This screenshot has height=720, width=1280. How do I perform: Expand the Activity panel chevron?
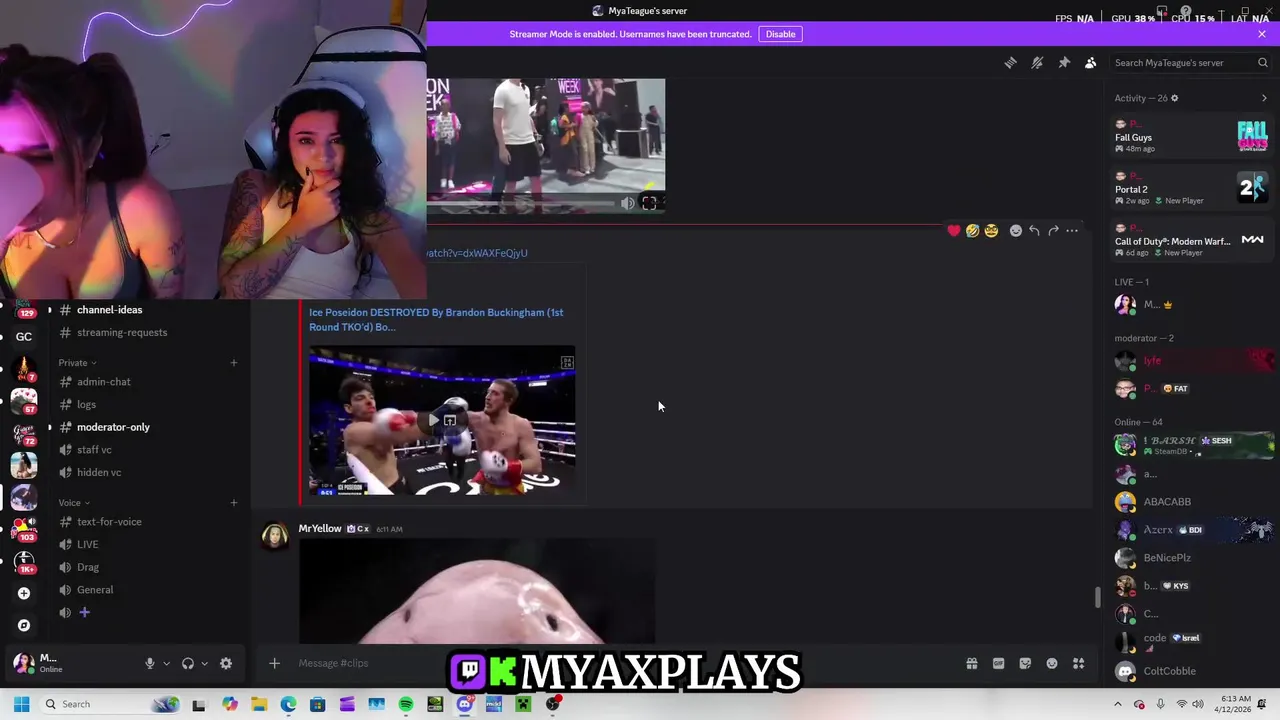click(x=1264, y=98)
